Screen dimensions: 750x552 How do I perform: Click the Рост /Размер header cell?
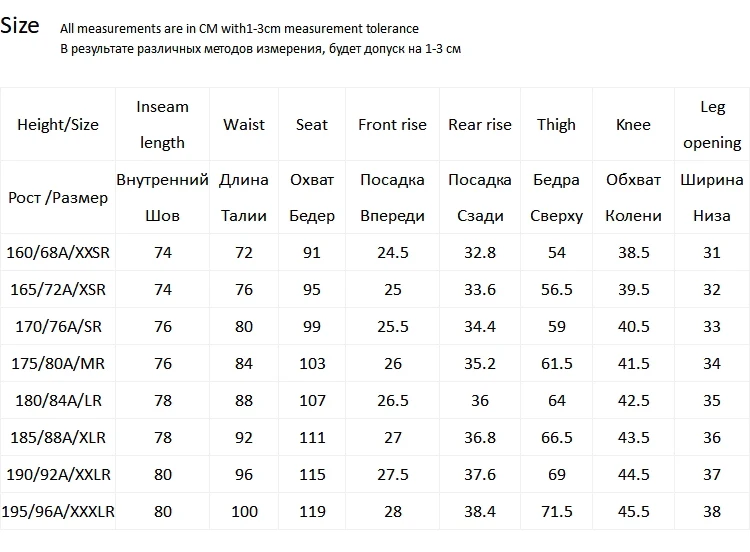click(x=58, y=198)
